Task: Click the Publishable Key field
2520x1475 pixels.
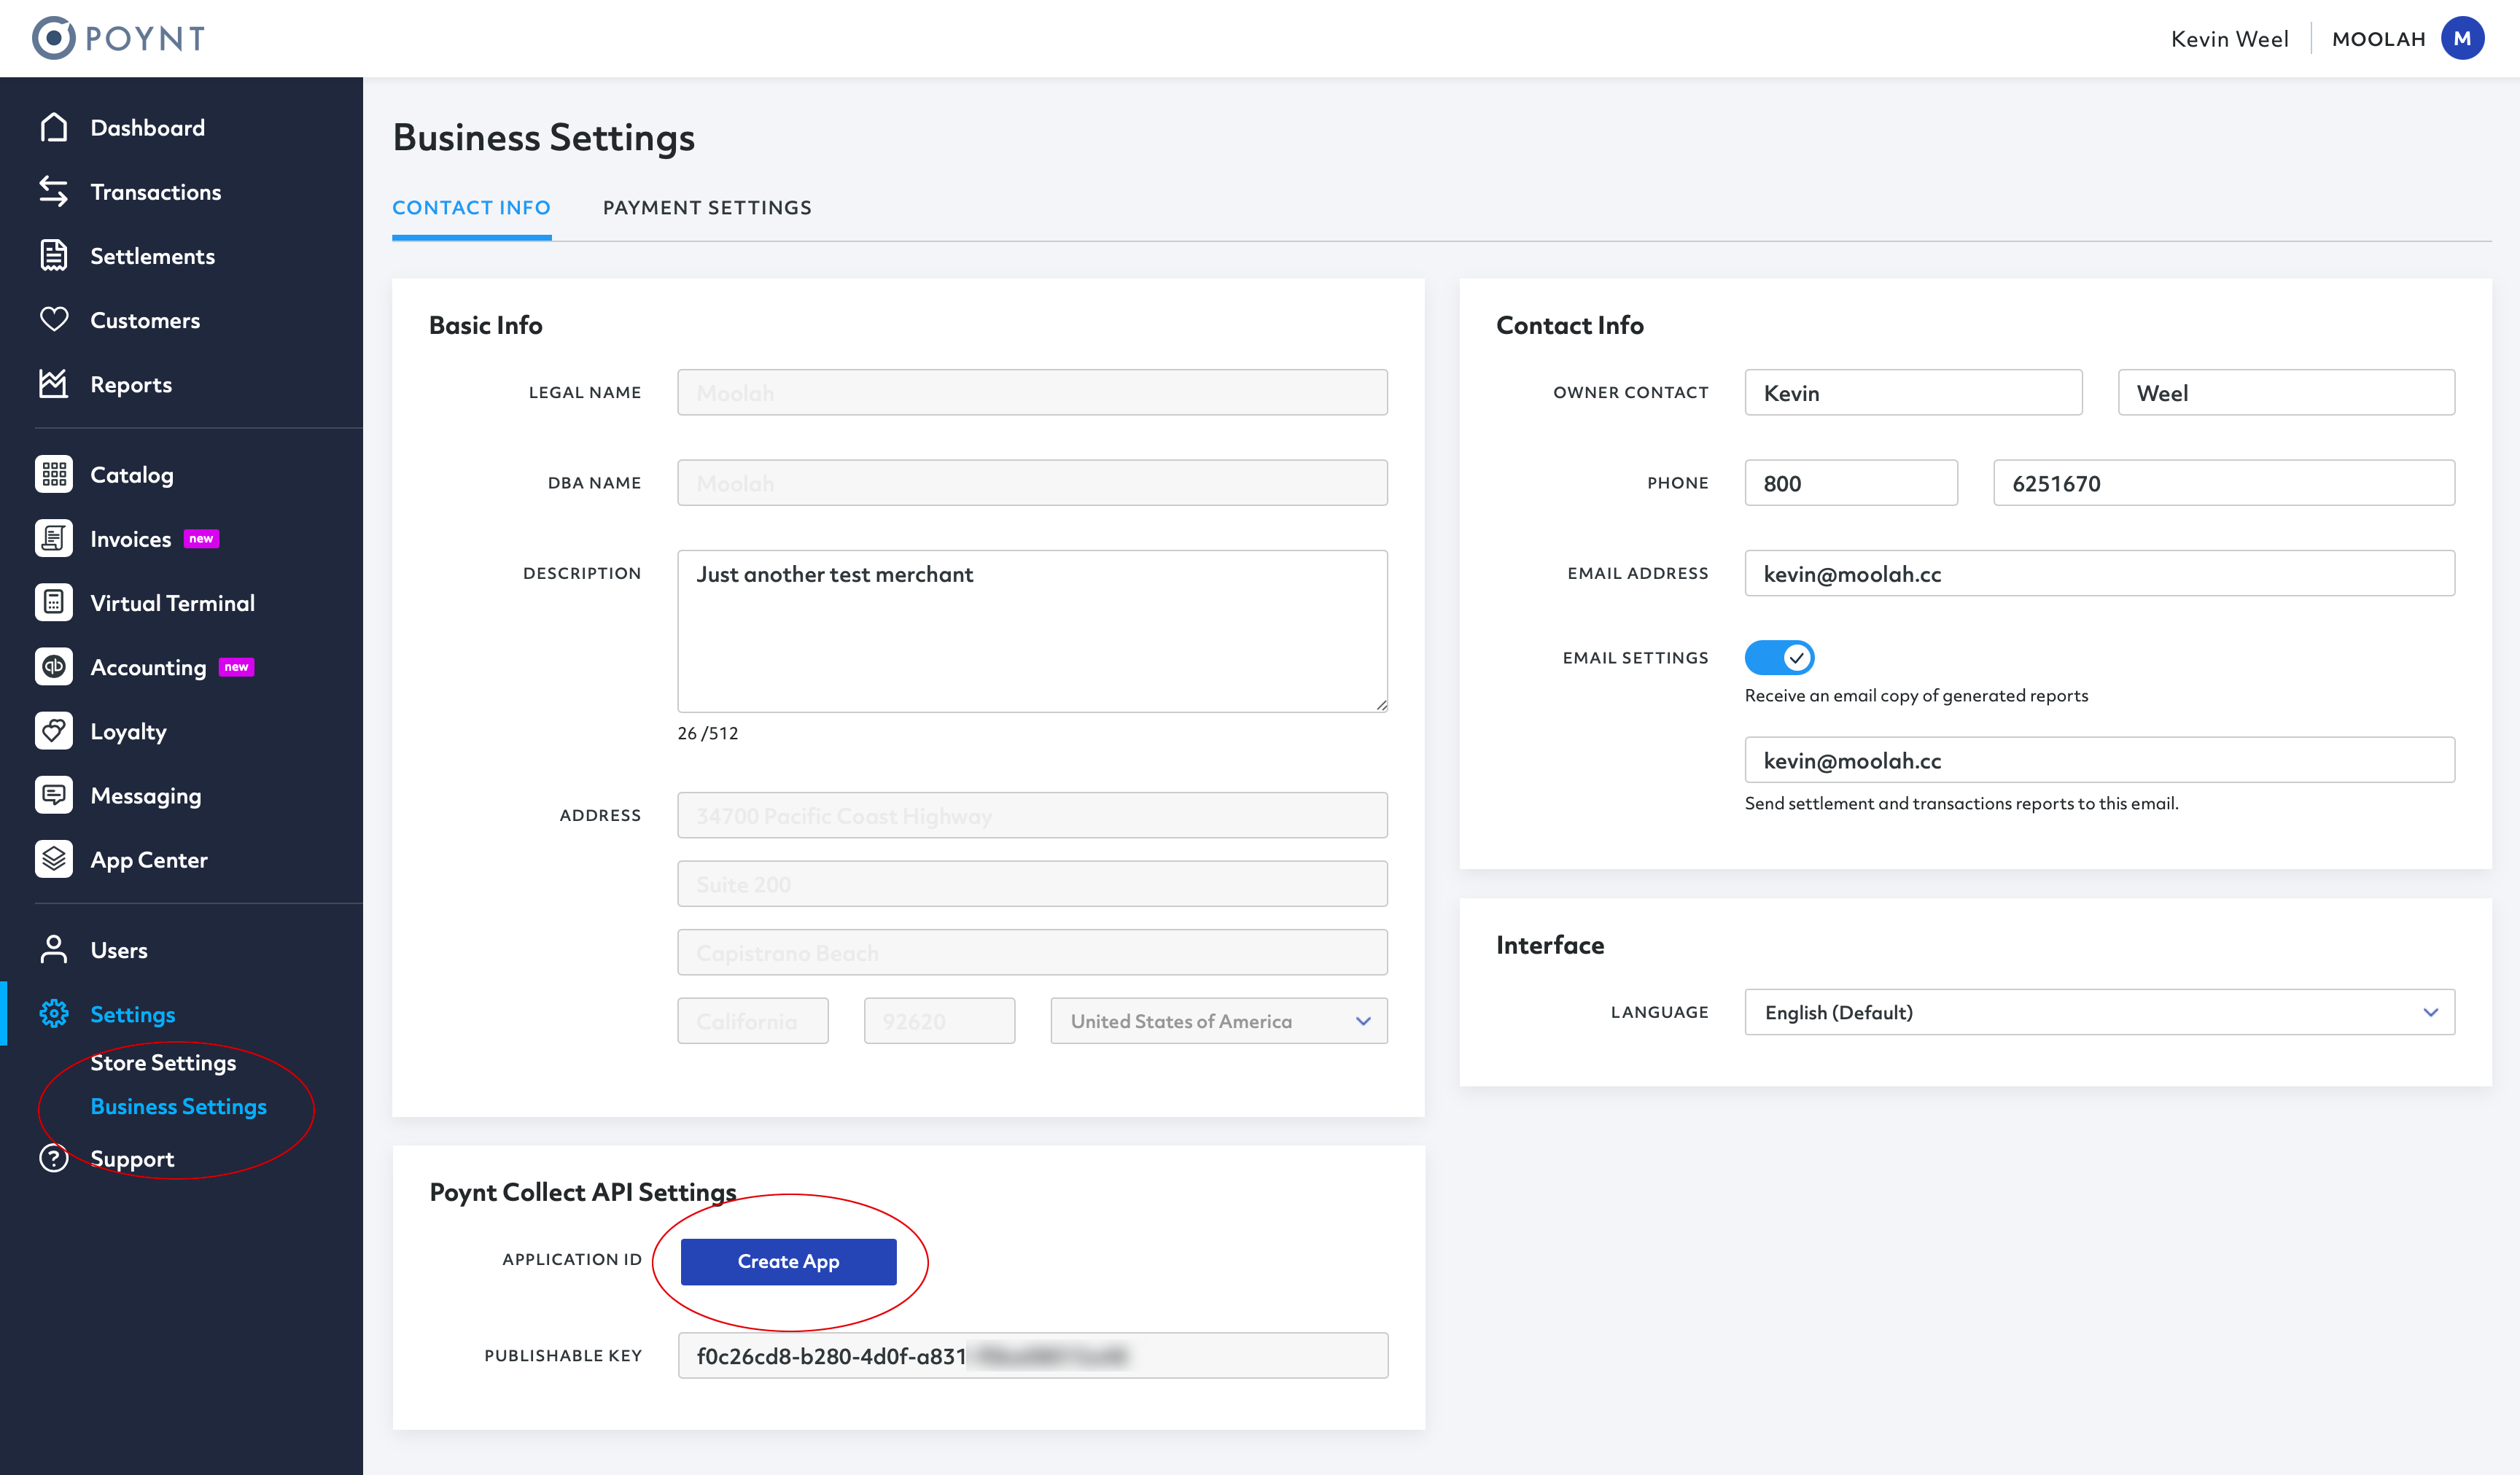Action: point(1032,1355)
